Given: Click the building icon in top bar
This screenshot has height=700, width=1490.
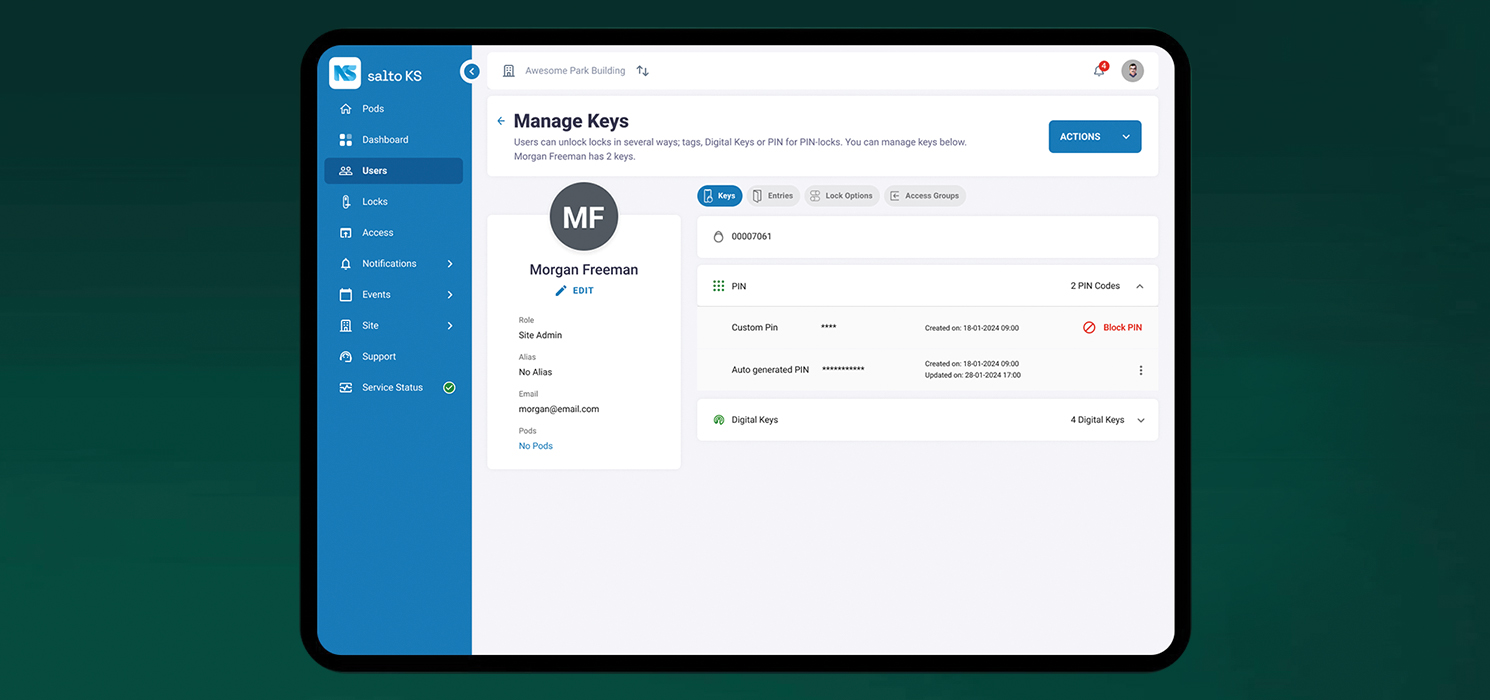Looking at the screenshot, I should click(509, 71).
